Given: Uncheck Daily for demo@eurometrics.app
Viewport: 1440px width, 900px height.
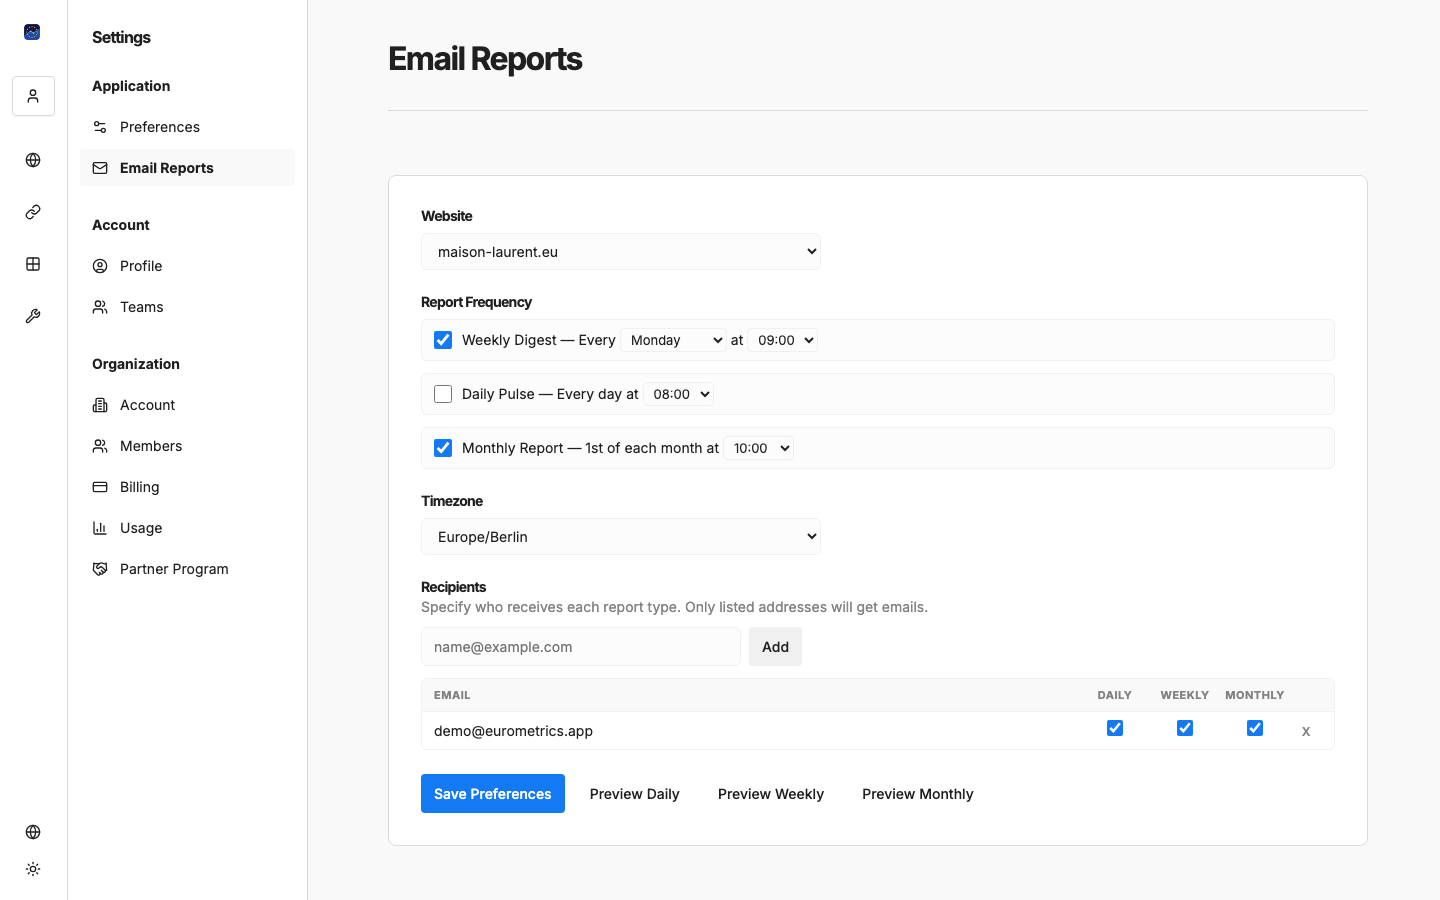Looking at the screenshot, I should coord(1115,728).
